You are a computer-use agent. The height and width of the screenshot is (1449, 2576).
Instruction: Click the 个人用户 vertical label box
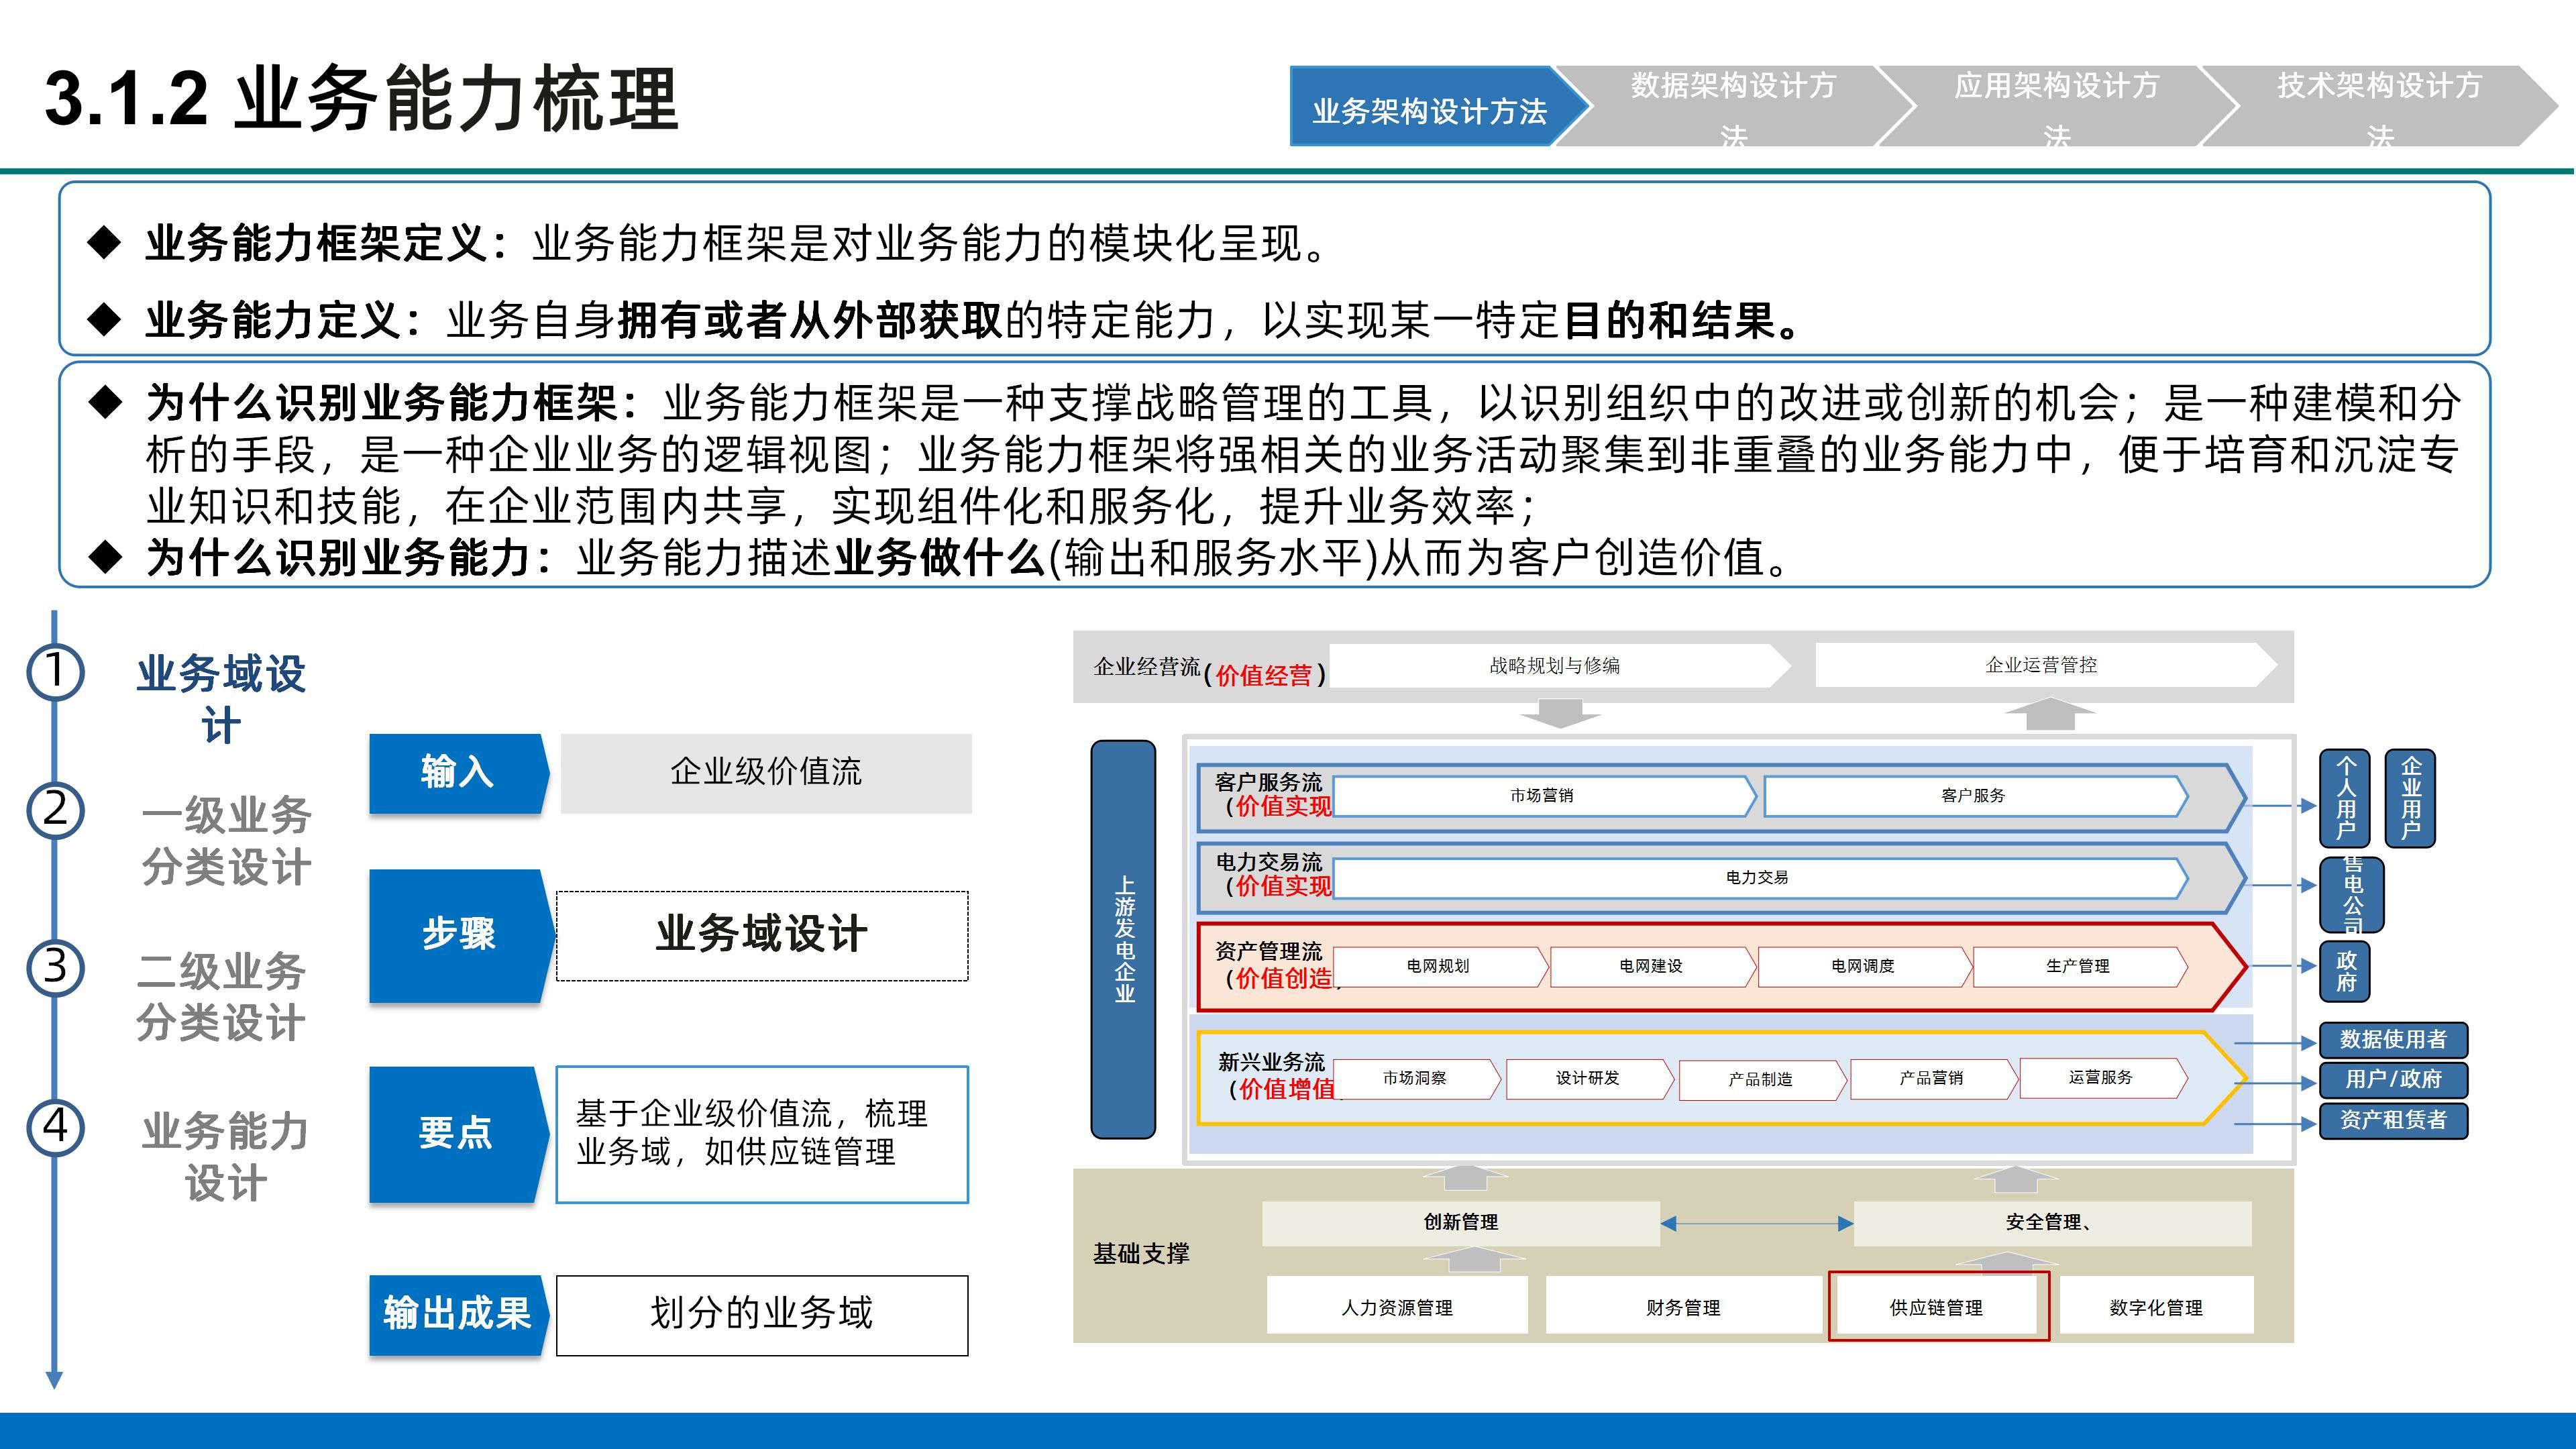tap(2345, 798)
